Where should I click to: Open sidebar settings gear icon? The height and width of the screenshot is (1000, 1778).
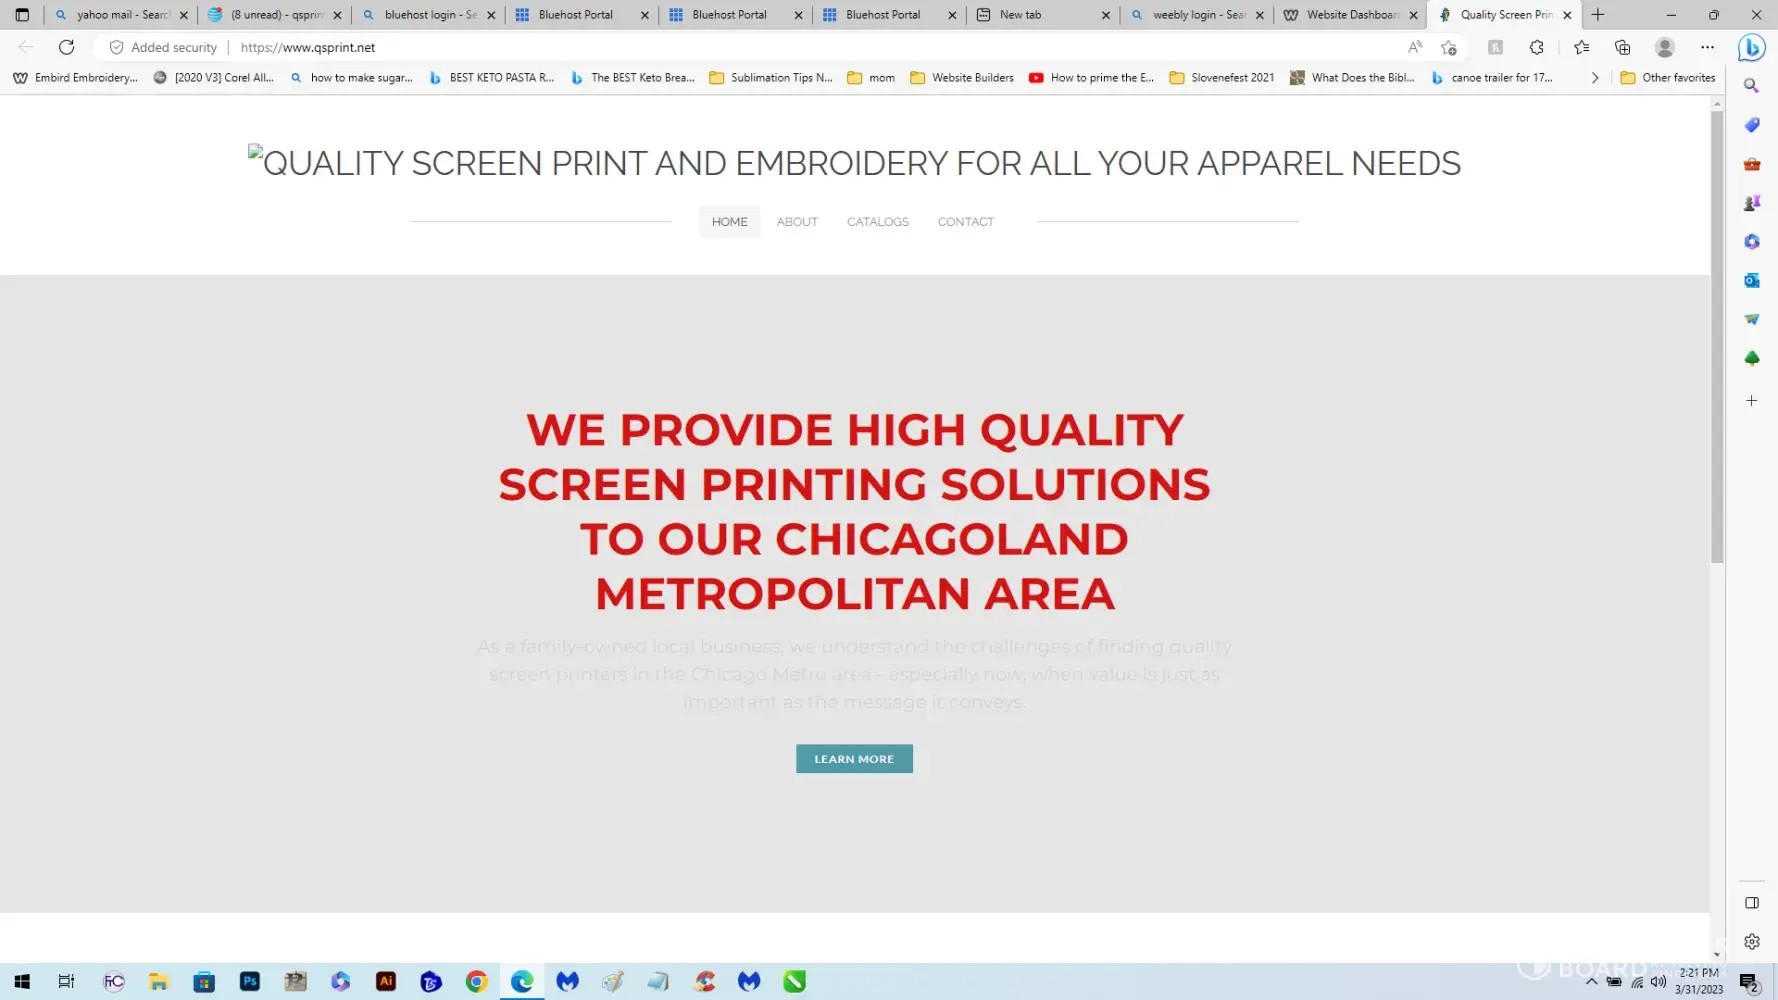(1751, 942)
